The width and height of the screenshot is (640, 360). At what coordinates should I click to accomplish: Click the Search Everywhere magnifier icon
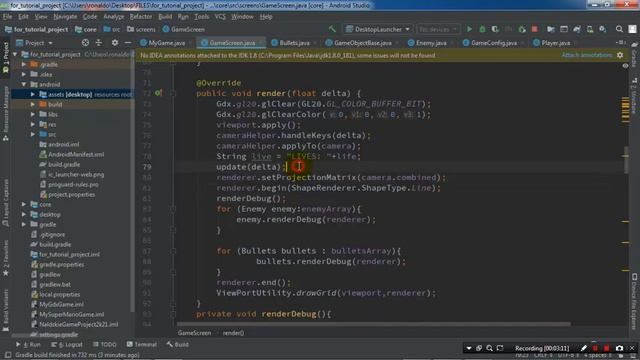619,29
